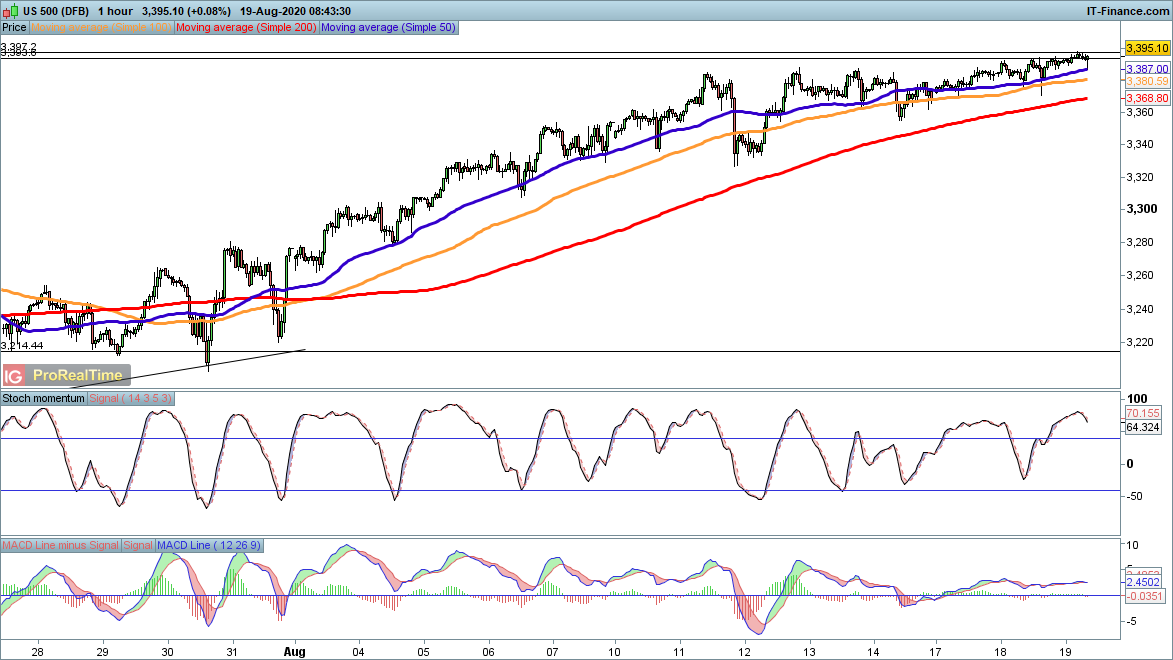Screen dimensions: 1173x660
Task: Click the ProRealTime watermark text
Action: point(78,376)
